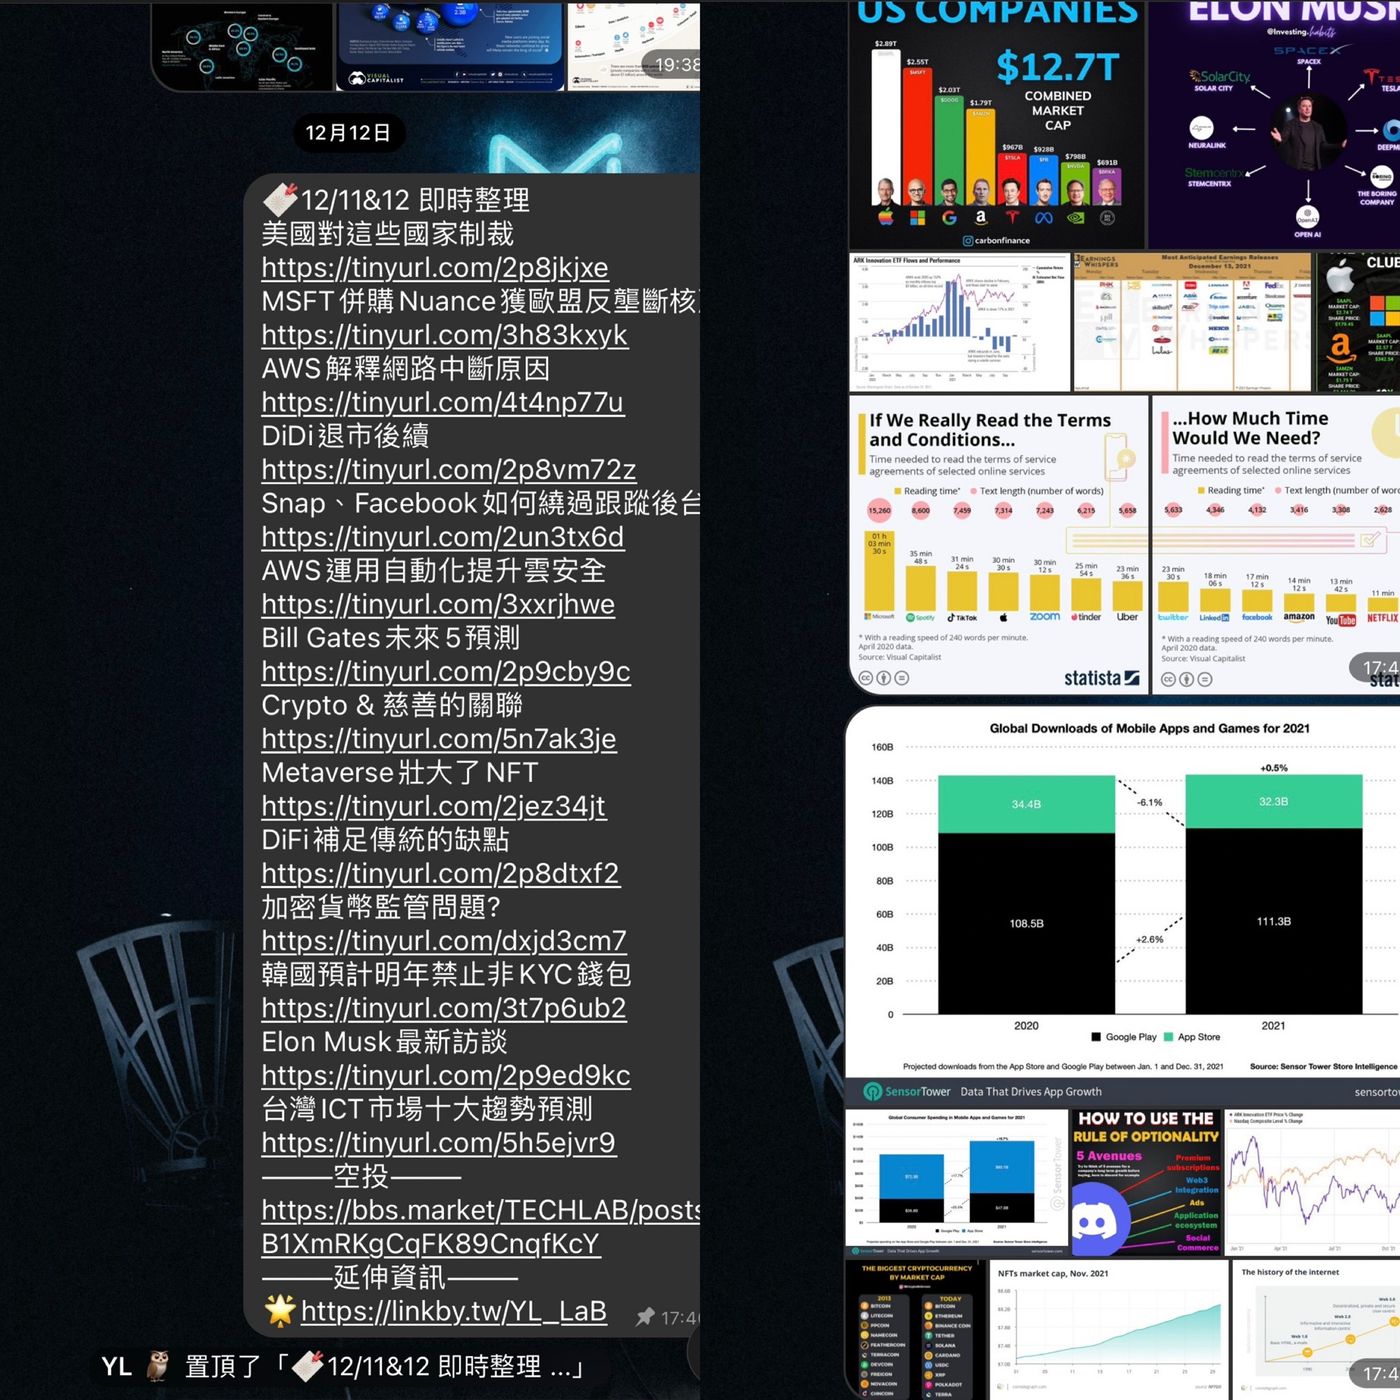Image resolution: width=1400 pixels, height=1400 pixels.
Task: Open Most Anticipated Earnings Releases image
Action: coord(1192,322)
